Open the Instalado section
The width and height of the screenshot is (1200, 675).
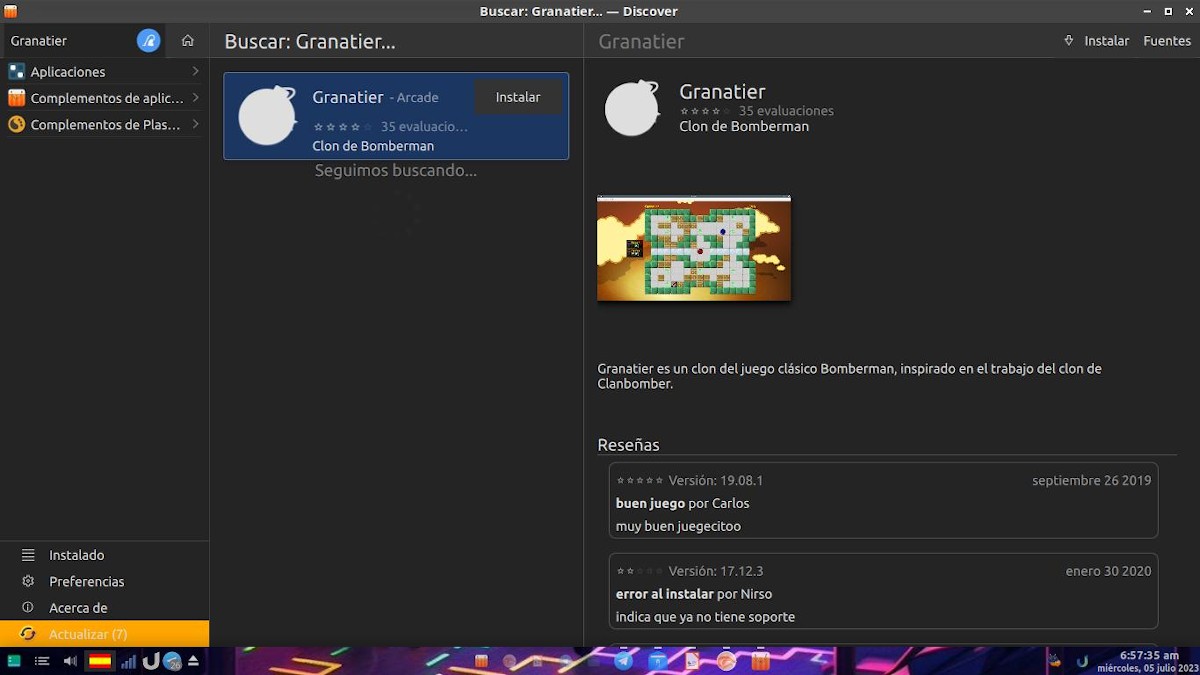[104, 555]
